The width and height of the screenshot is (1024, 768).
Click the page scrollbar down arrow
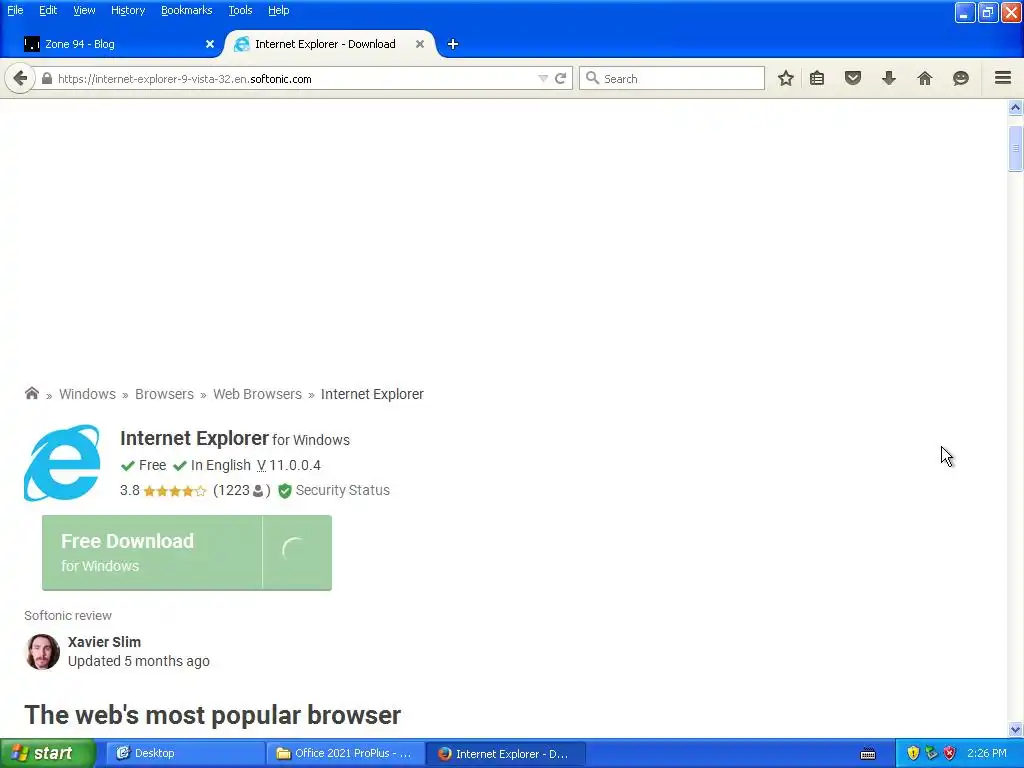click(1015, 729)
